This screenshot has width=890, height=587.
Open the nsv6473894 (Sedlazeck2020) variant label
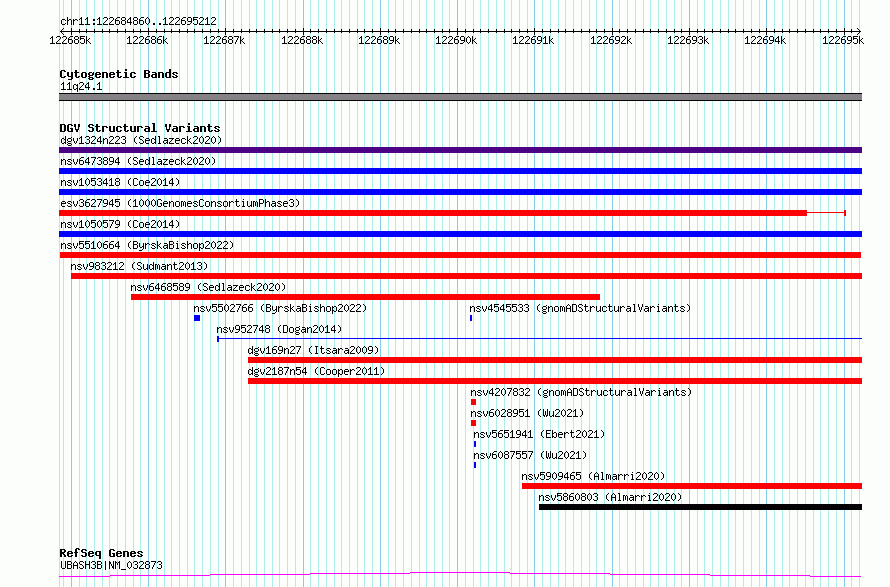point(138,161)
